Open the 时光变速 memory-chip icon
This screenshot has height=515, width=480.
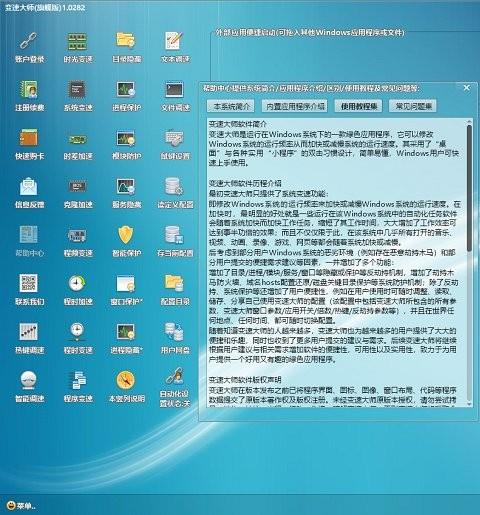coord(78,41)
